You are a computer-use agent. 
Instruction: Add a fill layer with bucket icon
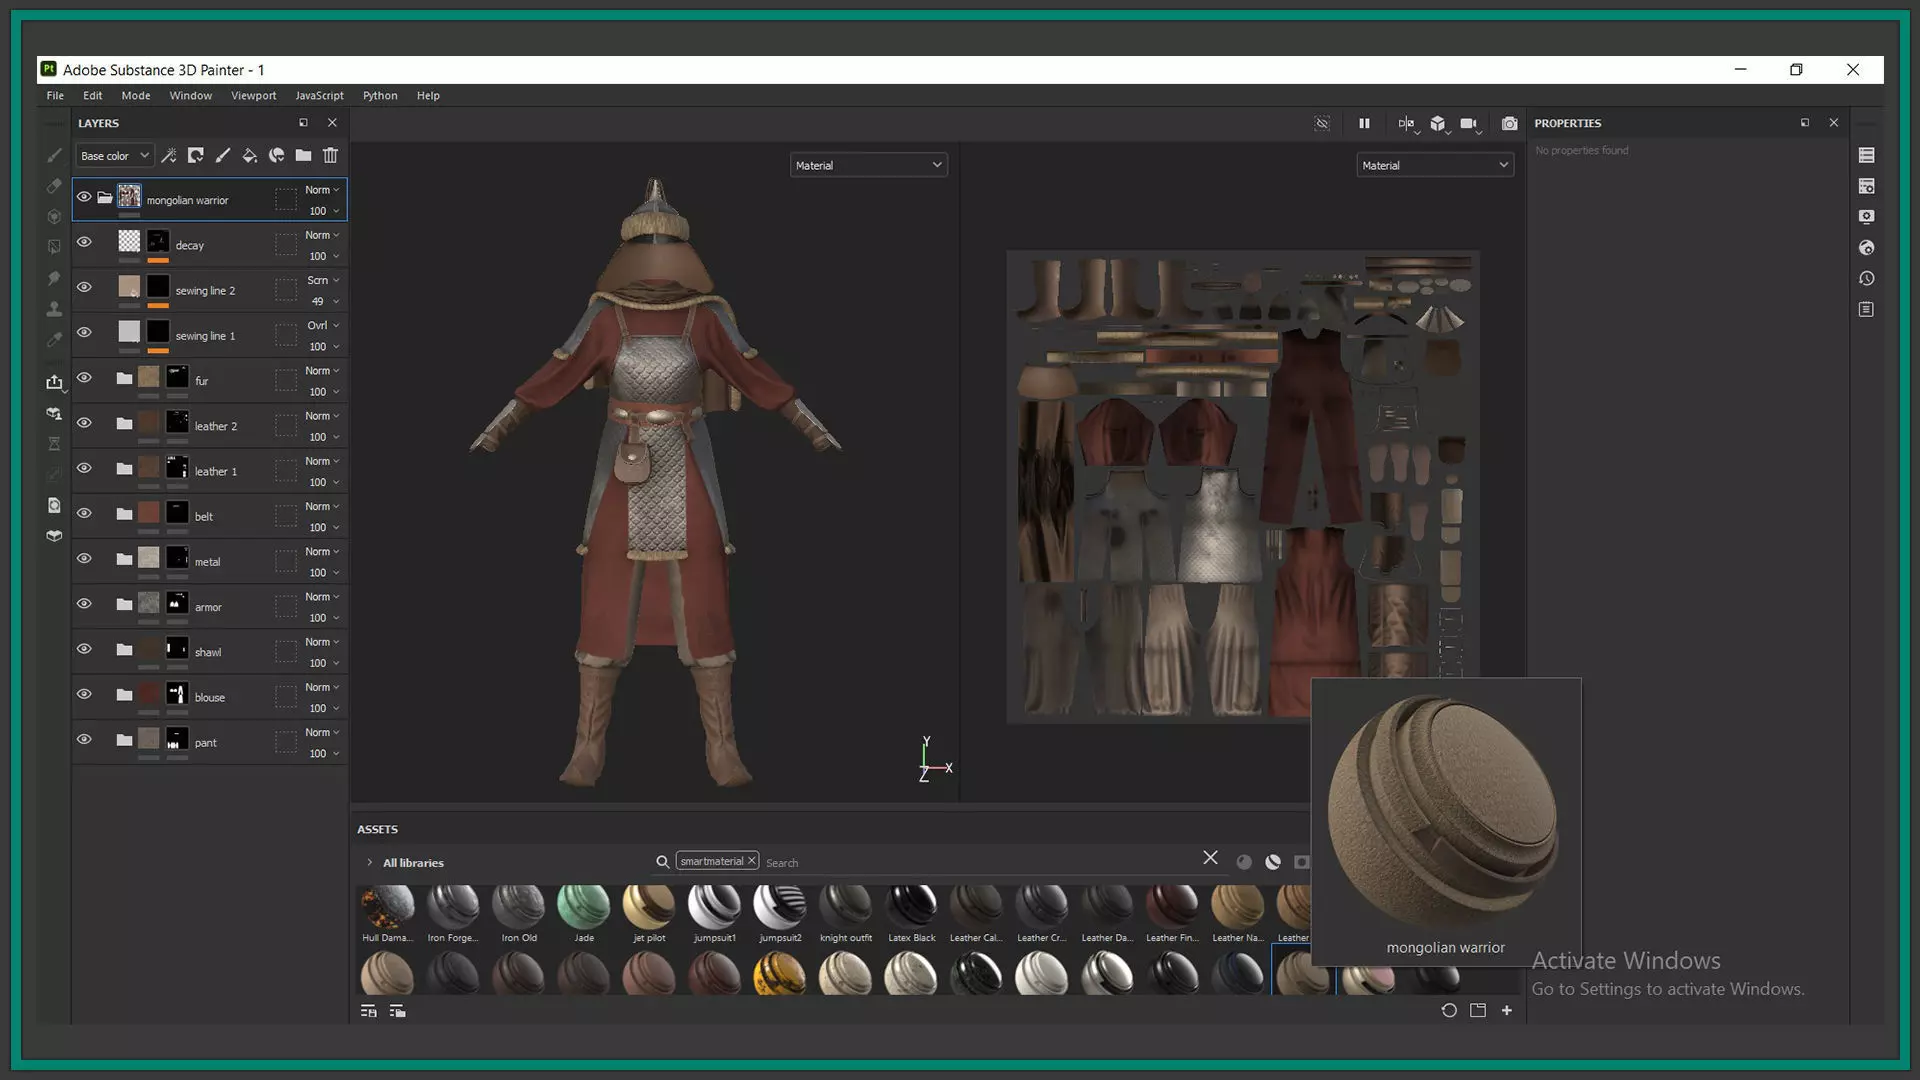click(x=250, y=155)
